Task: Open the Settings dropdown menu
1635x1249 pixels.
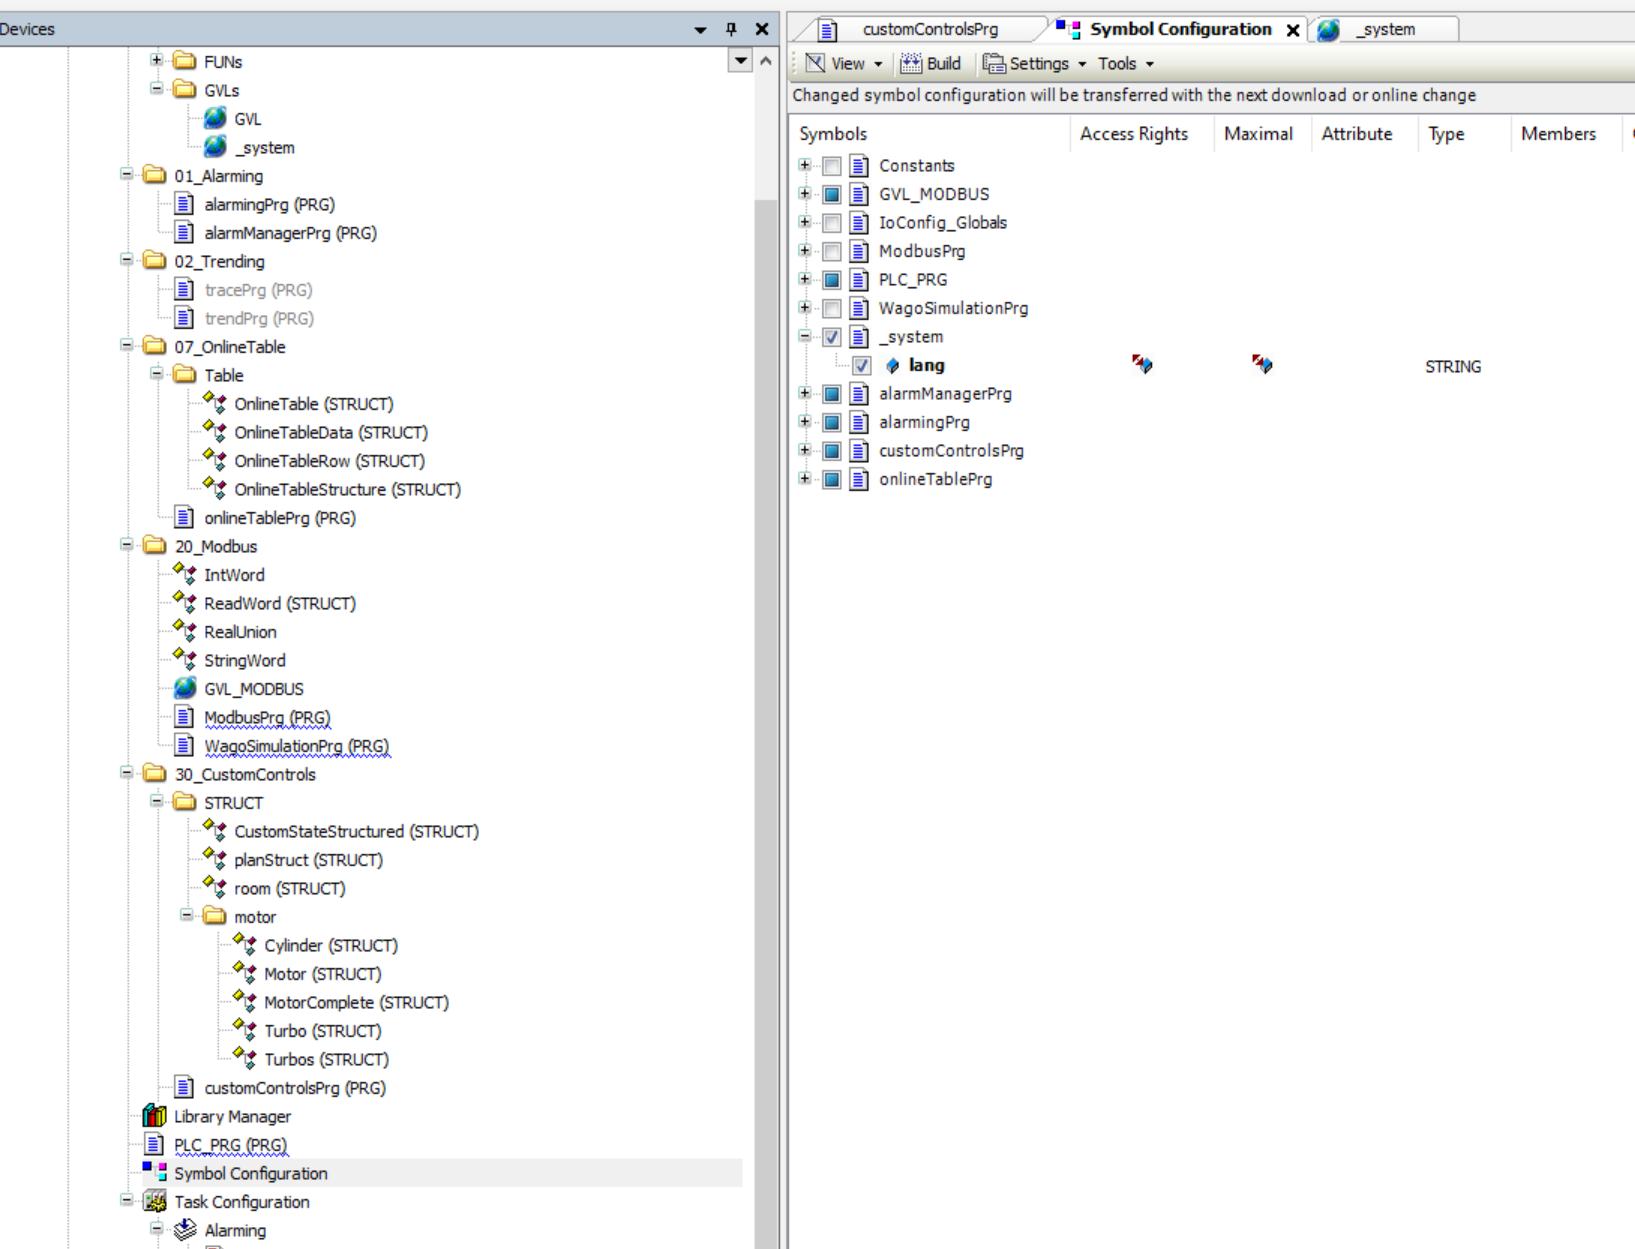Action: pyautogui.click(x=1036, y=64)
